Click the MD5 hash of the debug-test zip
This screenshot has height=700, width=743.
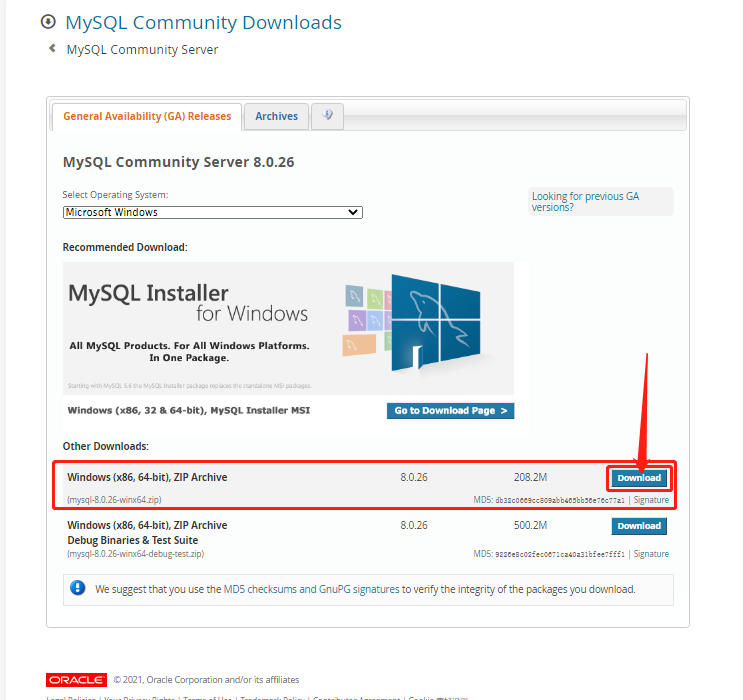(x=560, y=555)
